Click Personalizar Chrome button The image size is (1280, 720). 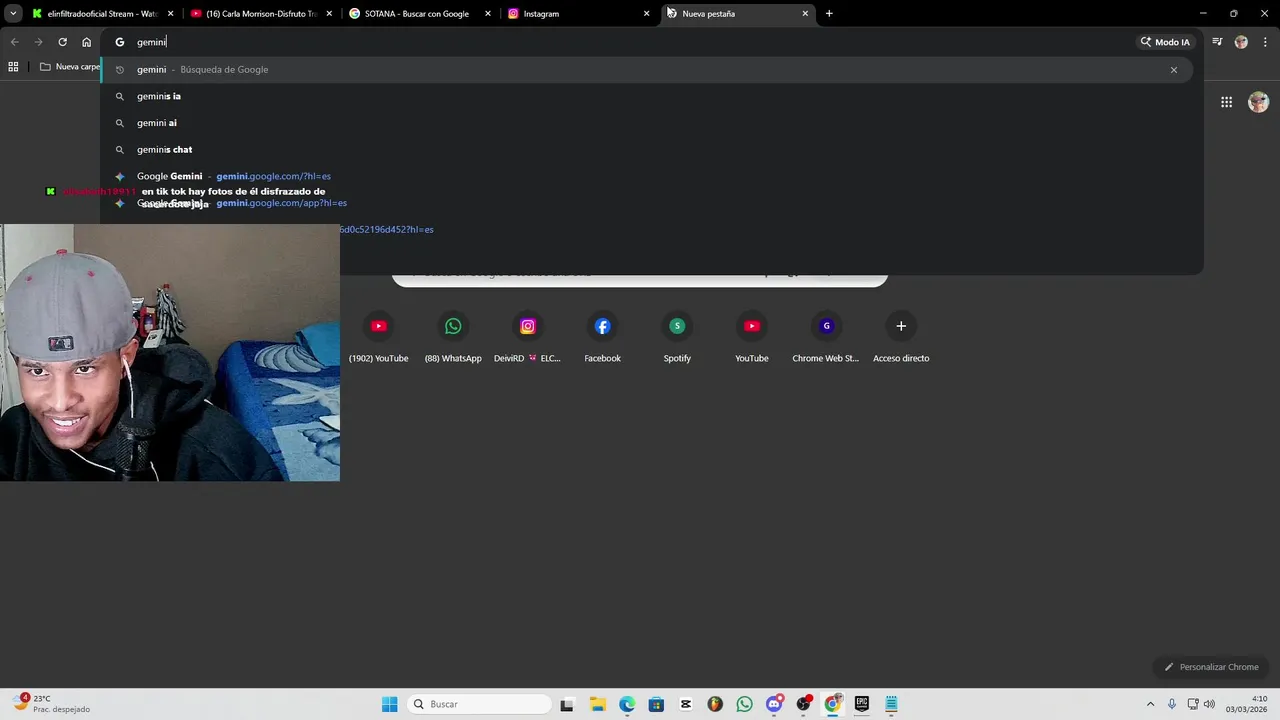click(1211, 667)
